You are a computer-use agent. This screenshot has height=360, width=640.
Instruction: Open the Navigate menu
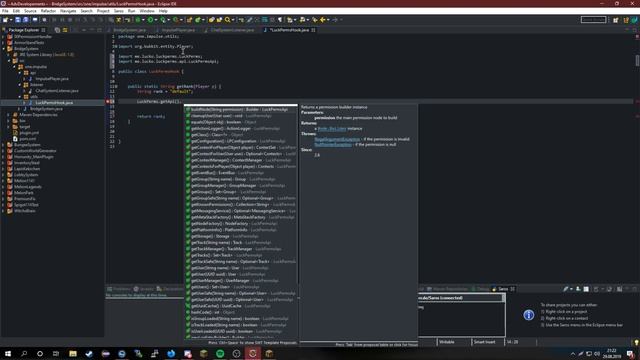[68, 11]
